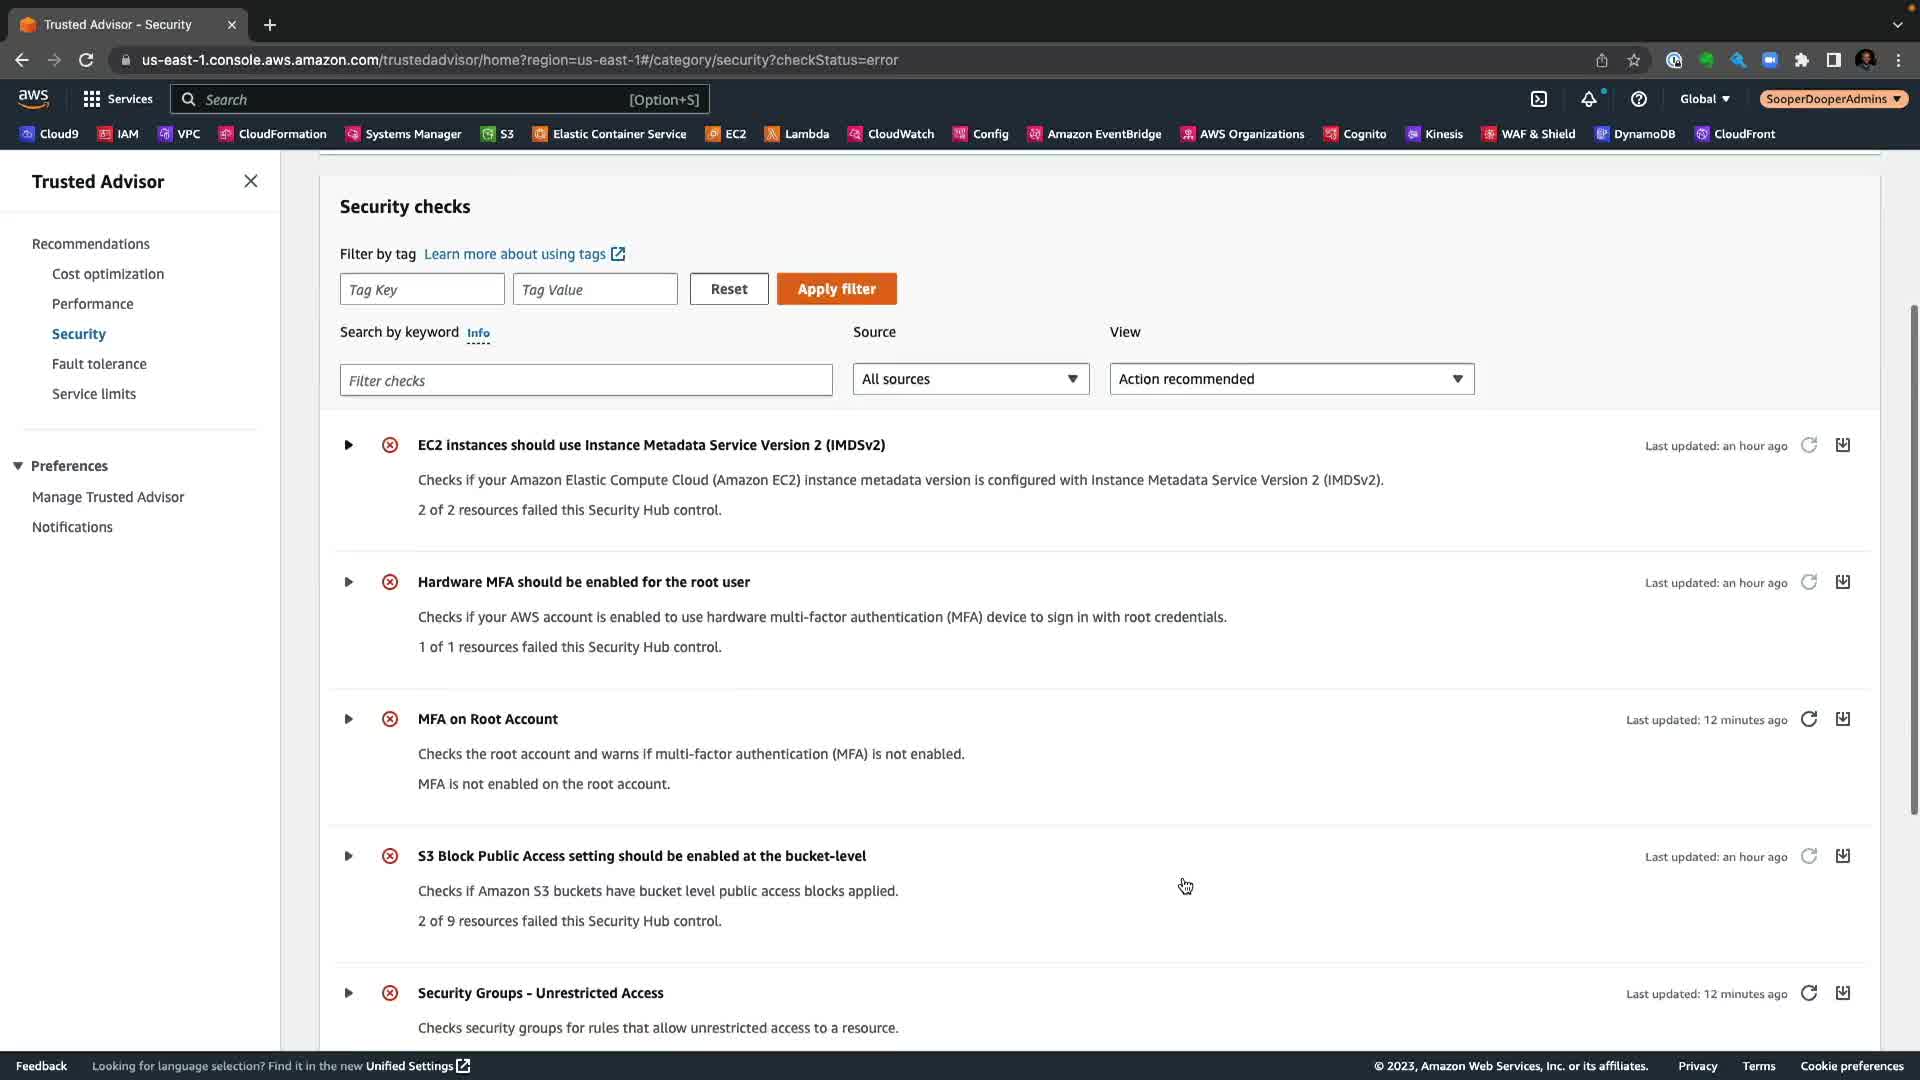Click the Filter checks search field
Screen dimensions: 1920x1080
tap(586, 381)
